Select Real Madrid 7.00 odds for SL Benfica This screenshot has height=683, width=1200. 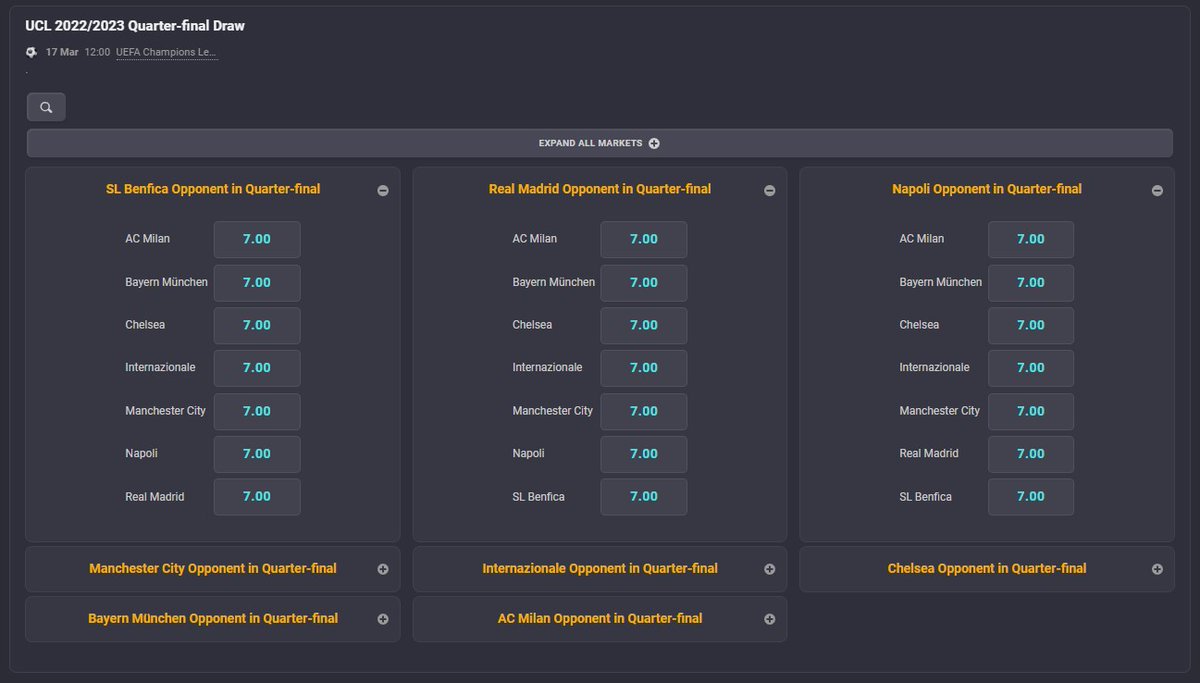257,497
